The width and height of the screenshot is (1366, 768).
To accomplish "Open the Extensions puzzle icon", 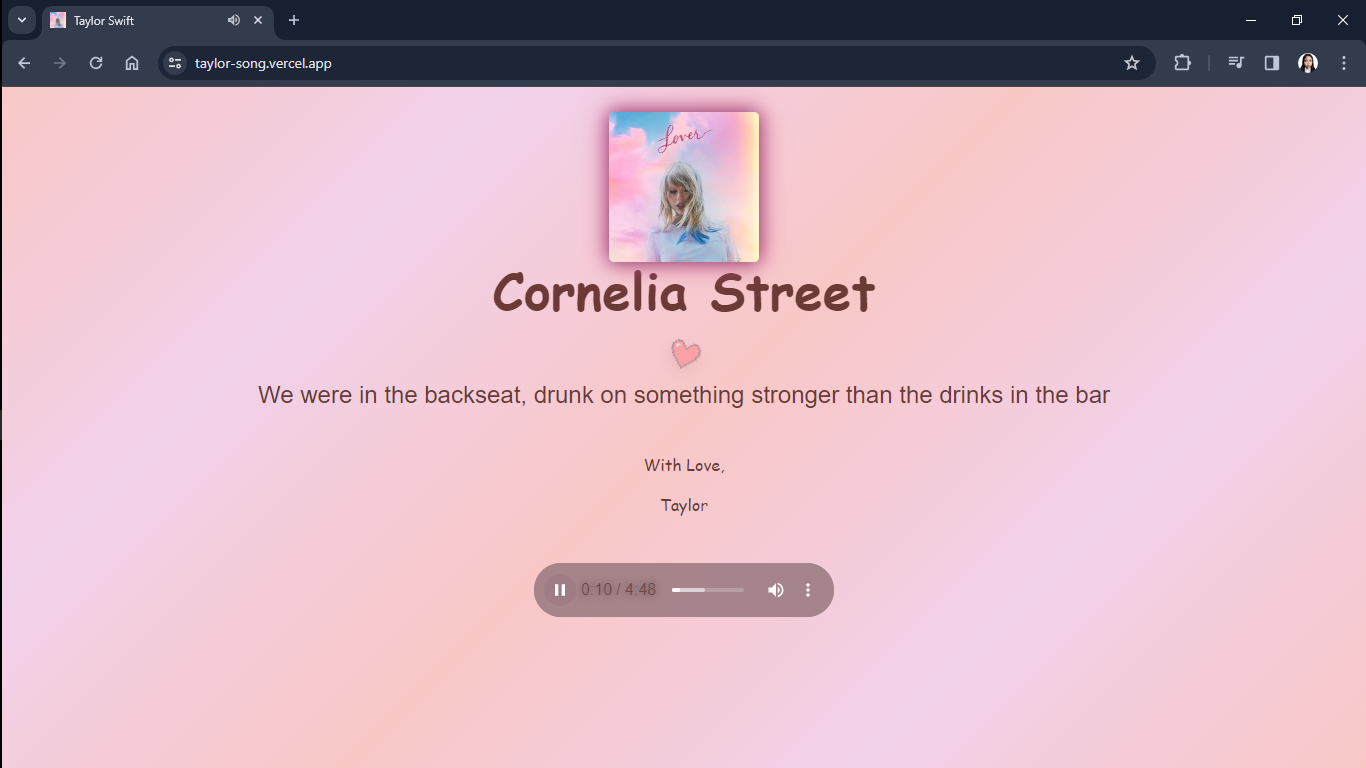I will (x=1182, y=63).
